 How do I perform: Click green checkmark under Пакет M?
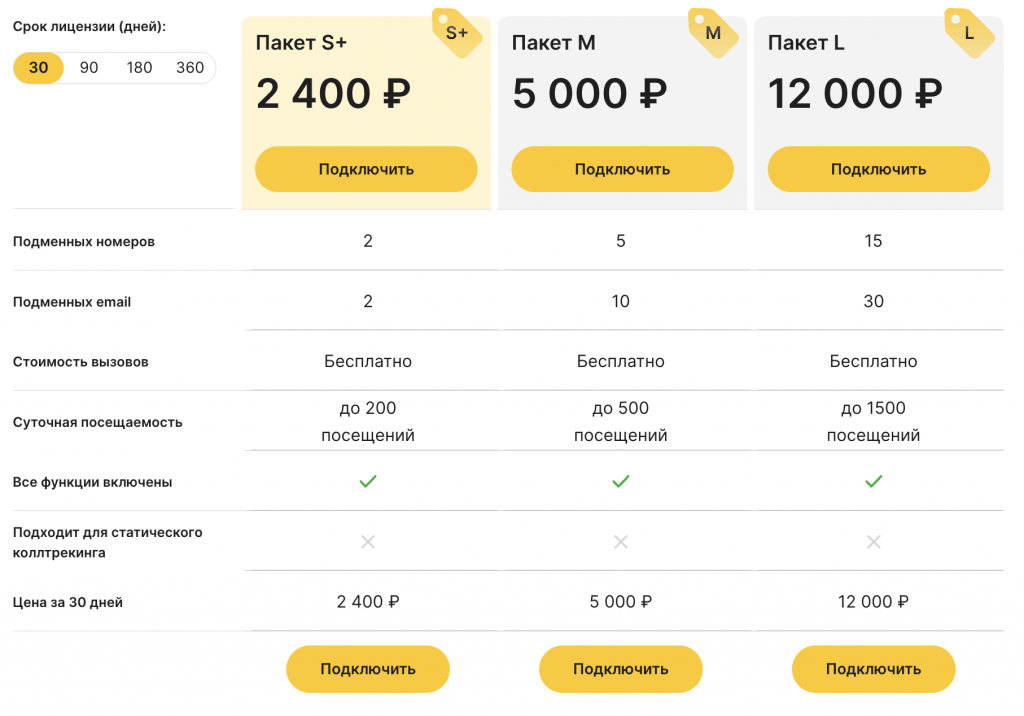pos(620,481)
